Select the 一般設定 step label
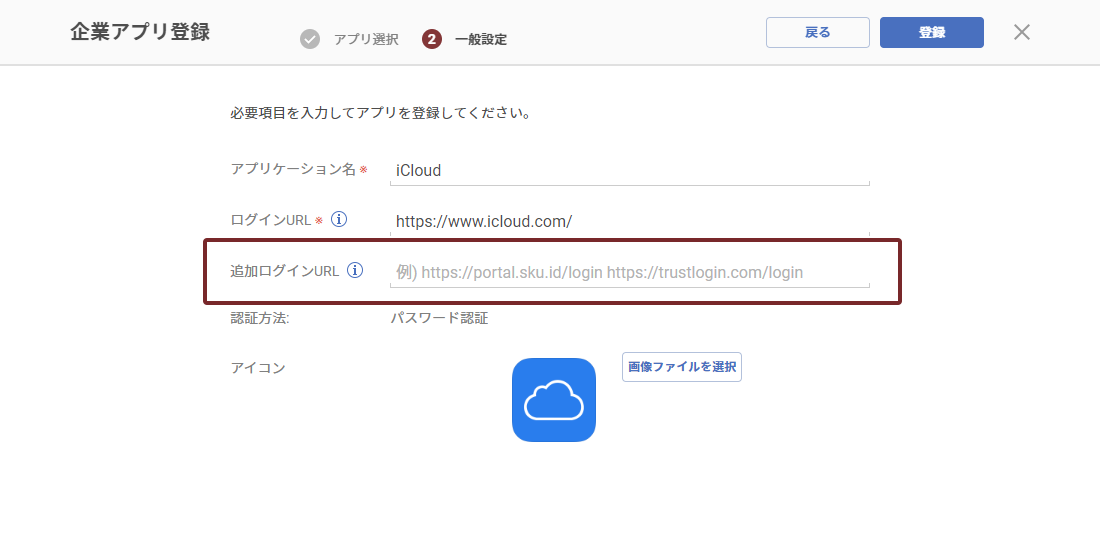The height and width of the screenshot is (548, 1100). point(481,40)
